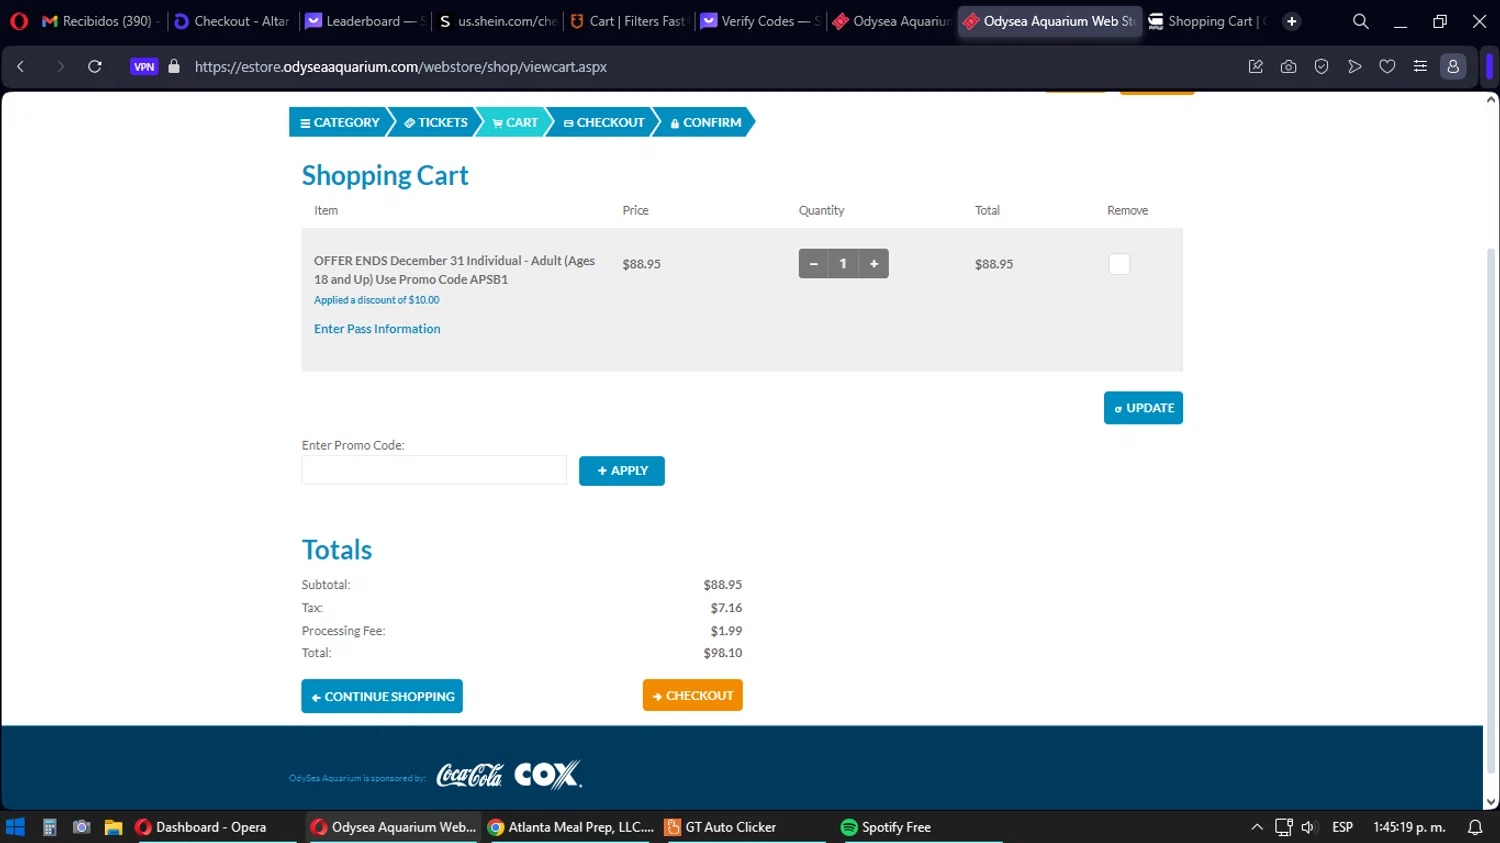Open Spotify Free from taskbar
The height and width of the screenshot is (843, 1500).
pos(920,827)
